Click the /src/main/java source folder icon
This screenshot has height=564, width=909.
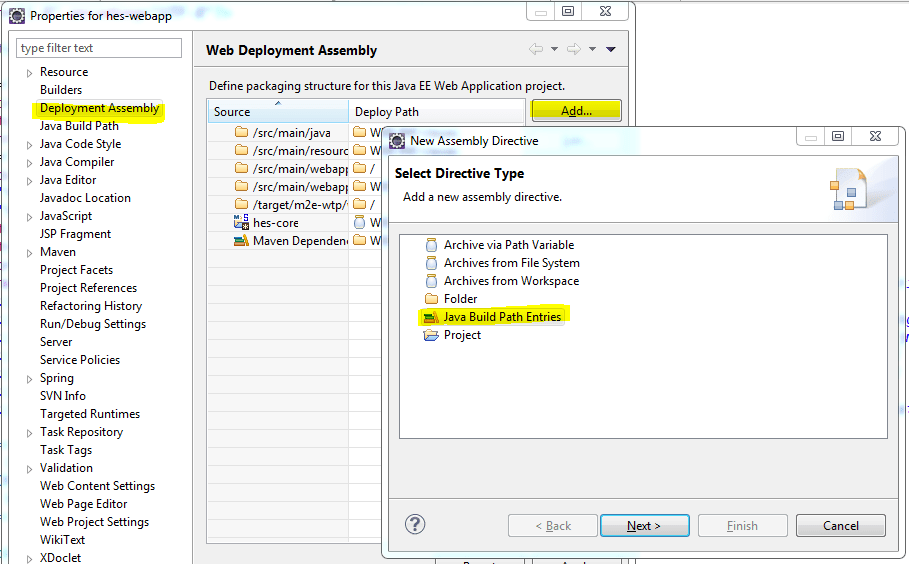pos(242,132)
